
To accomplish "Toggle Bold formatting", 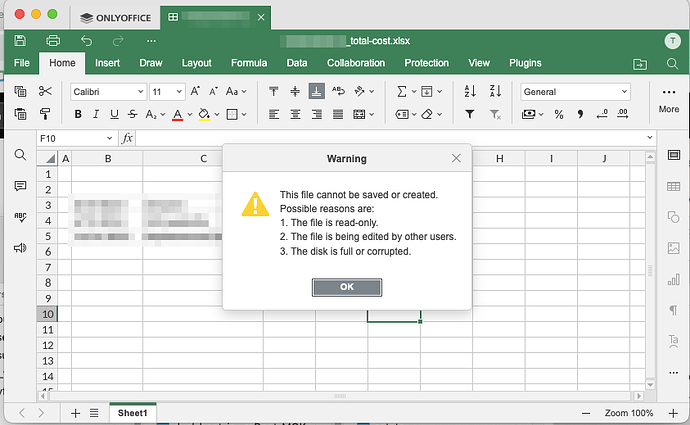I will [78, 114].
